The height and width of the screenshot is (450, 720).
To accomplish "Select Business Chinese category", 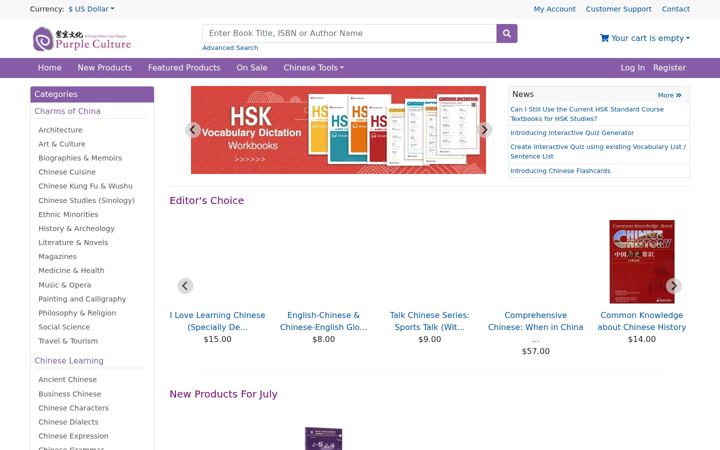I will click(70, 394).
